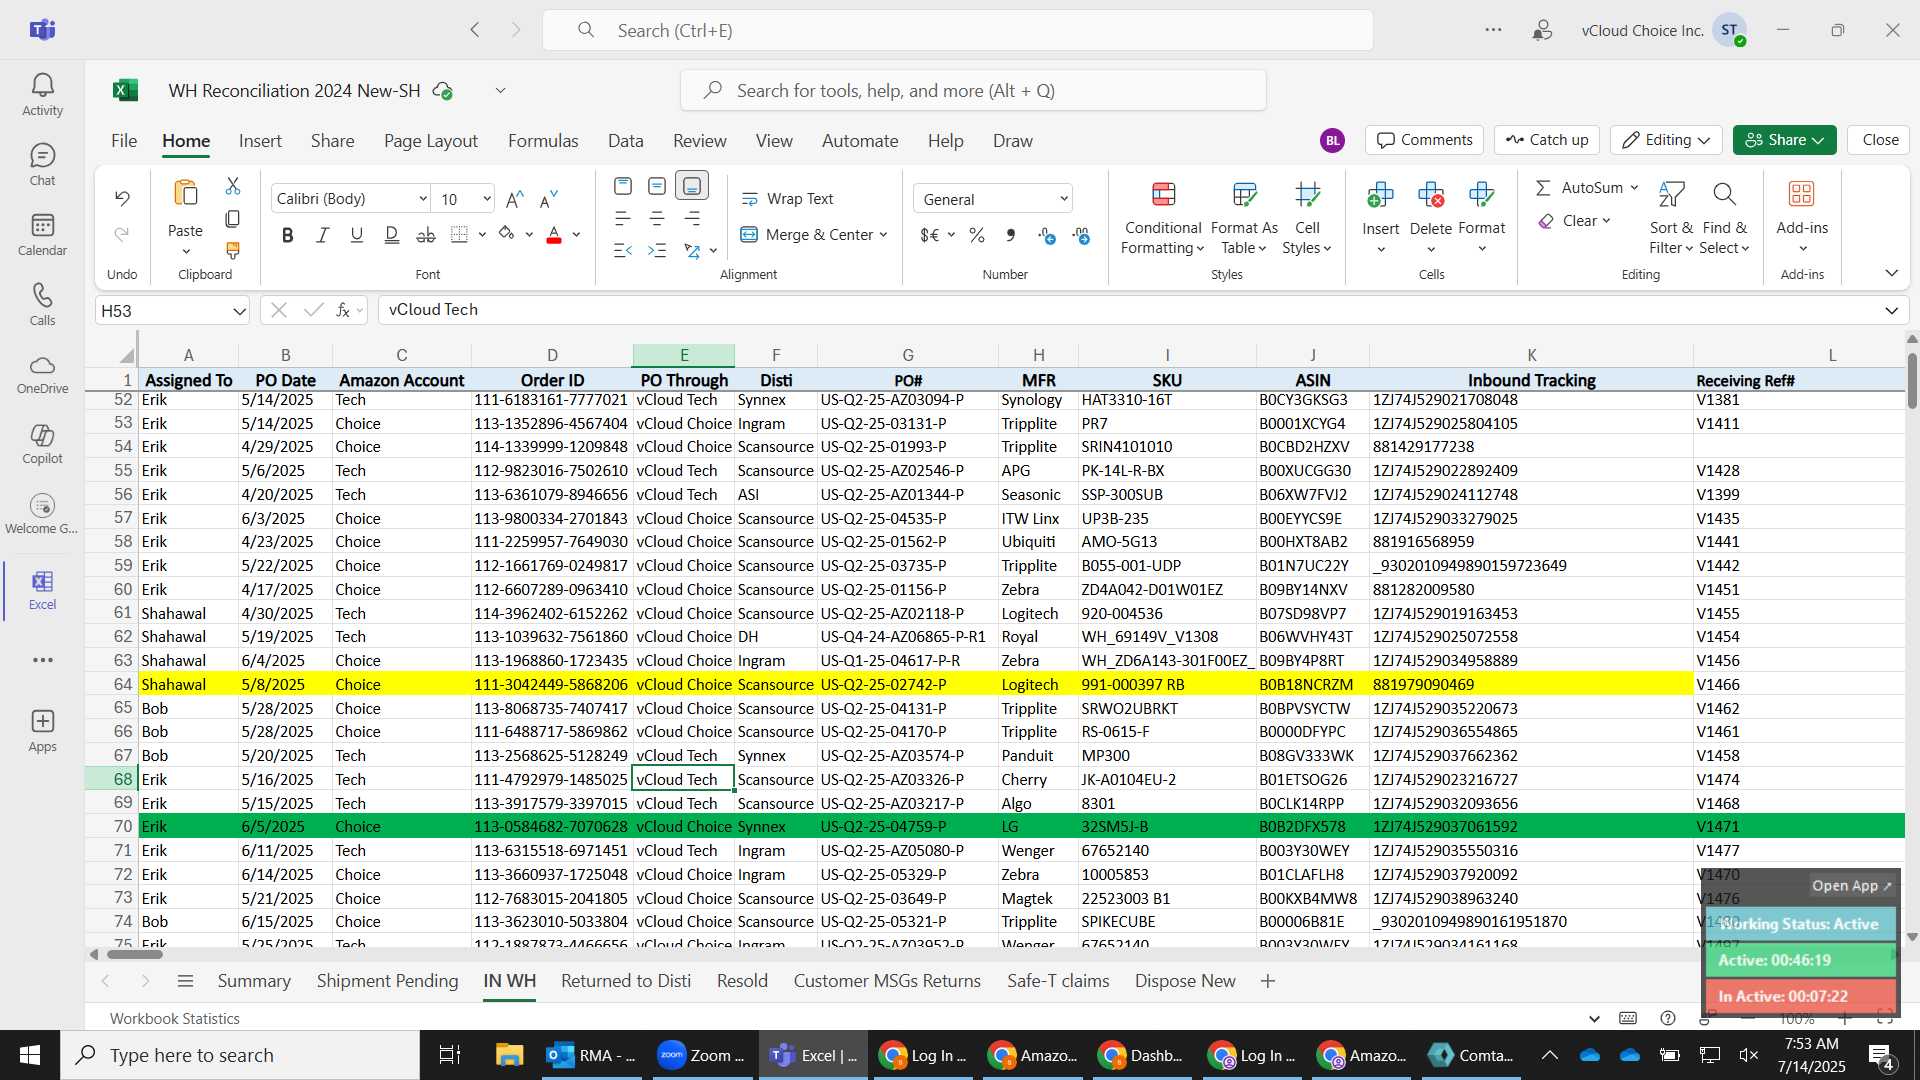This screenshot has width=1920, height=1080.
Task: Click the Format Painter icon
Action: pos(233,250)
